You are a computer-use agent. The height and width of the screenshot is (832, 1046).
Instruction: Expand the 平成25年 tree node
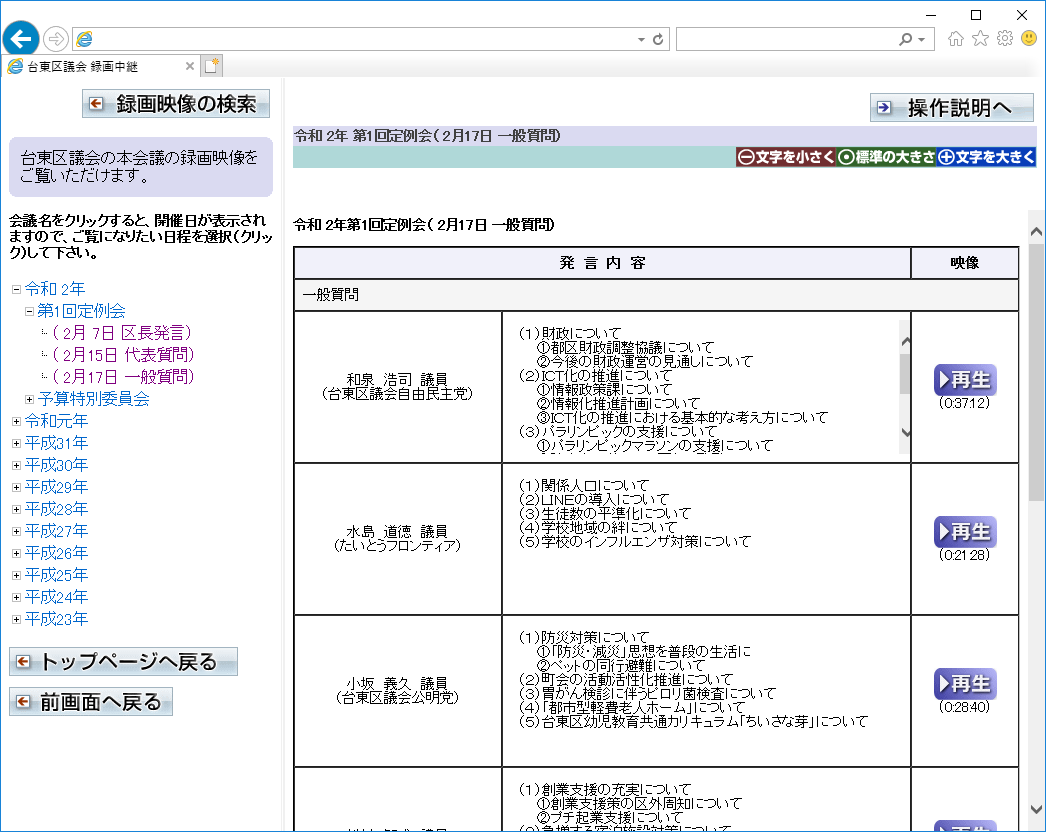17,575
